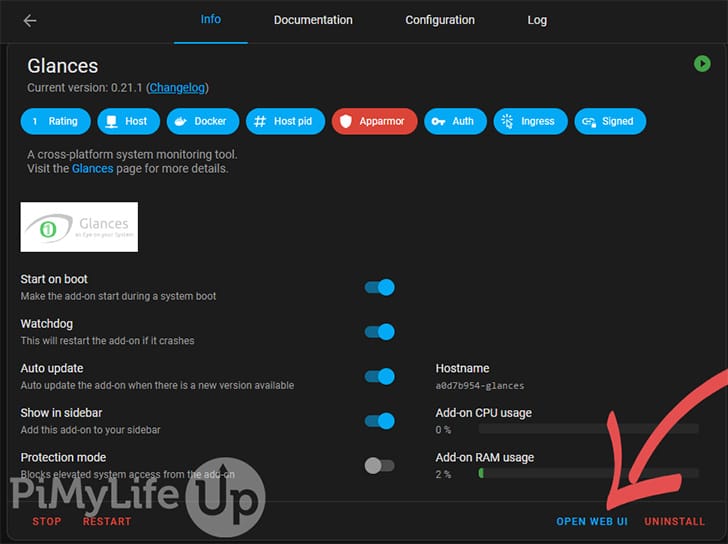Click the '0 %' CPU value
The height and width of the screenshot is (544, 728).
(x=443, y=430)
